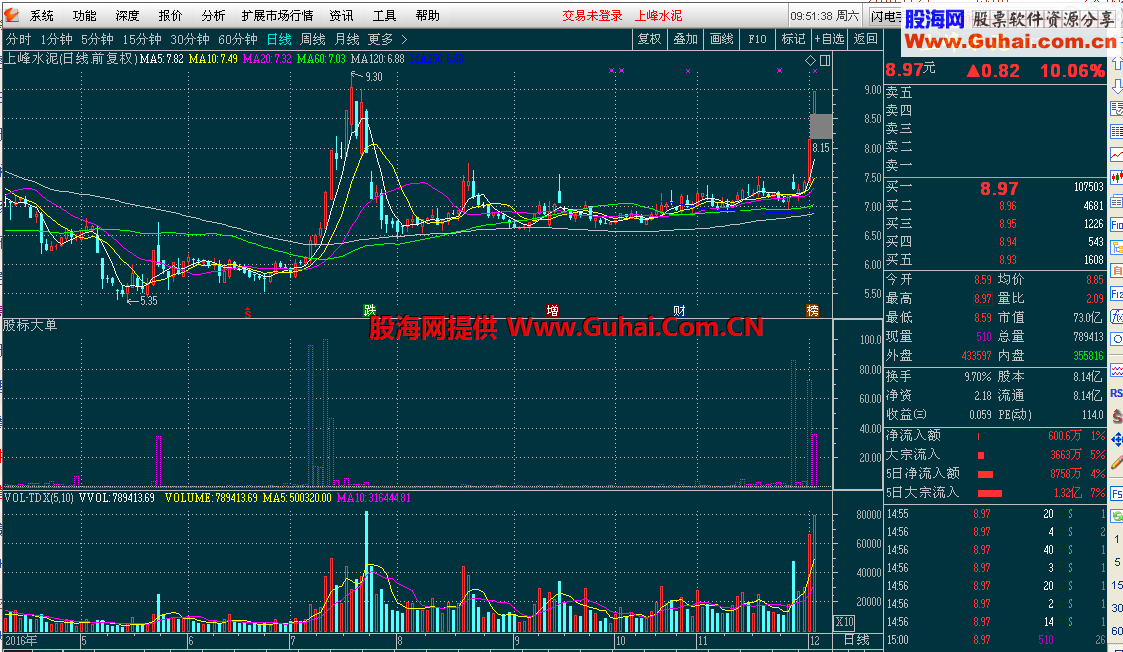The image size is (1123, 652).
Task: Click the '跌' event marker under chart
Action: click(x=370, y=310)
